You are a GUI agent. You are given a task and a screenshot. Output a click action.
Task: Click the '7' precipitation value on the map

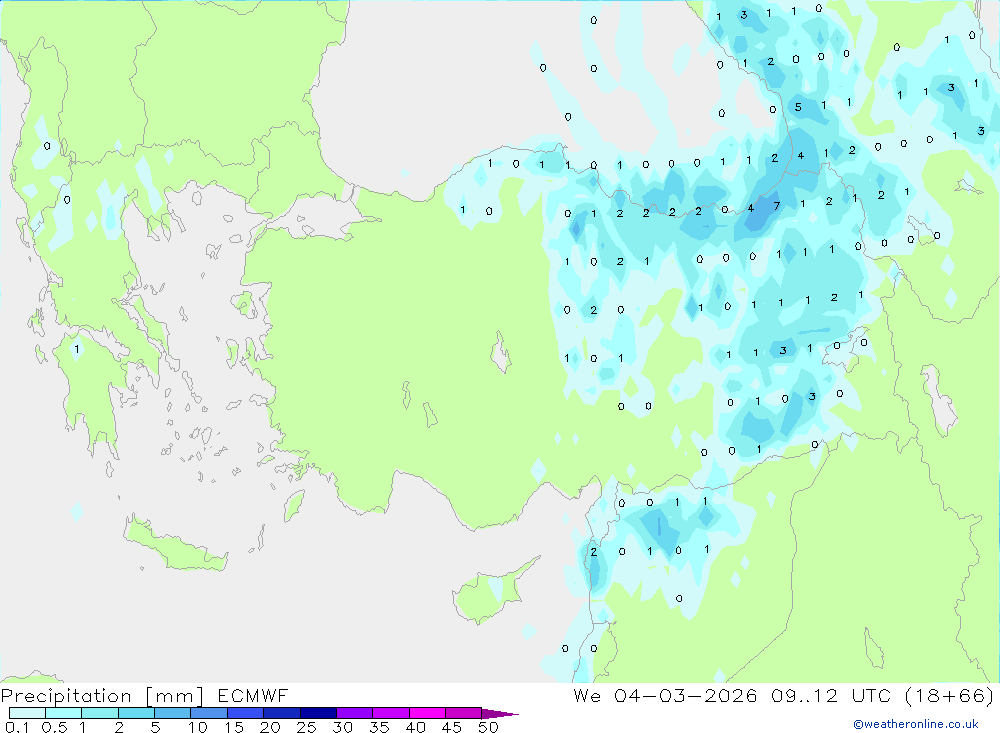(776, 206)
